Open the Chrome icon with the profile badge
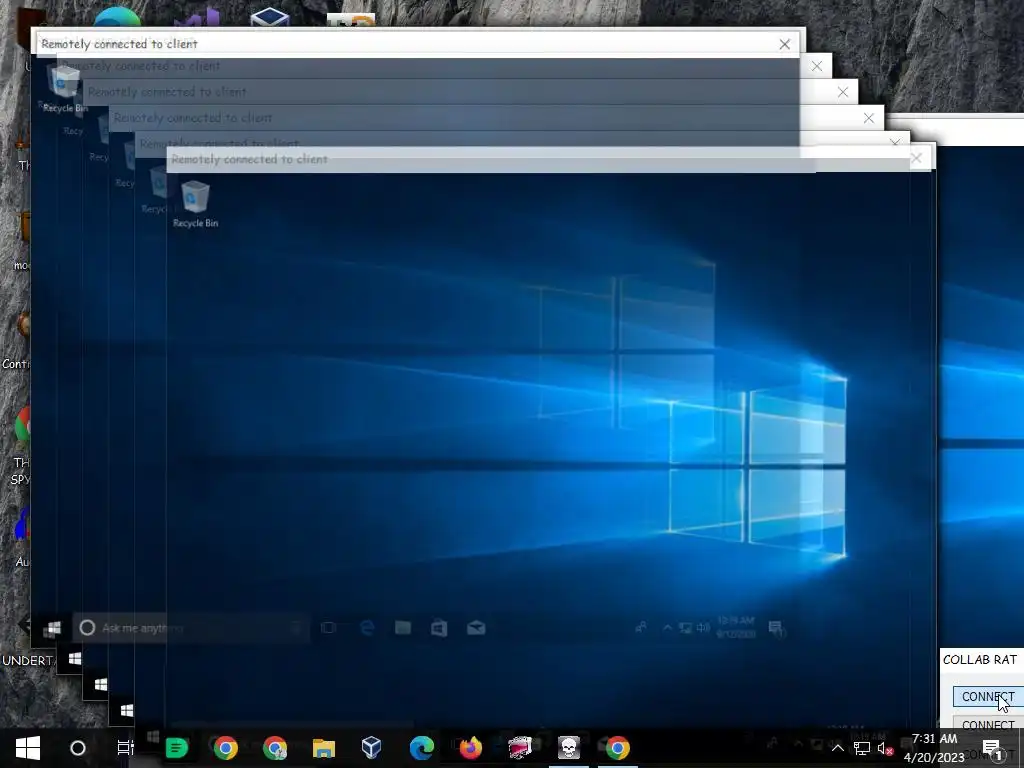 click(x=275, y=748)
